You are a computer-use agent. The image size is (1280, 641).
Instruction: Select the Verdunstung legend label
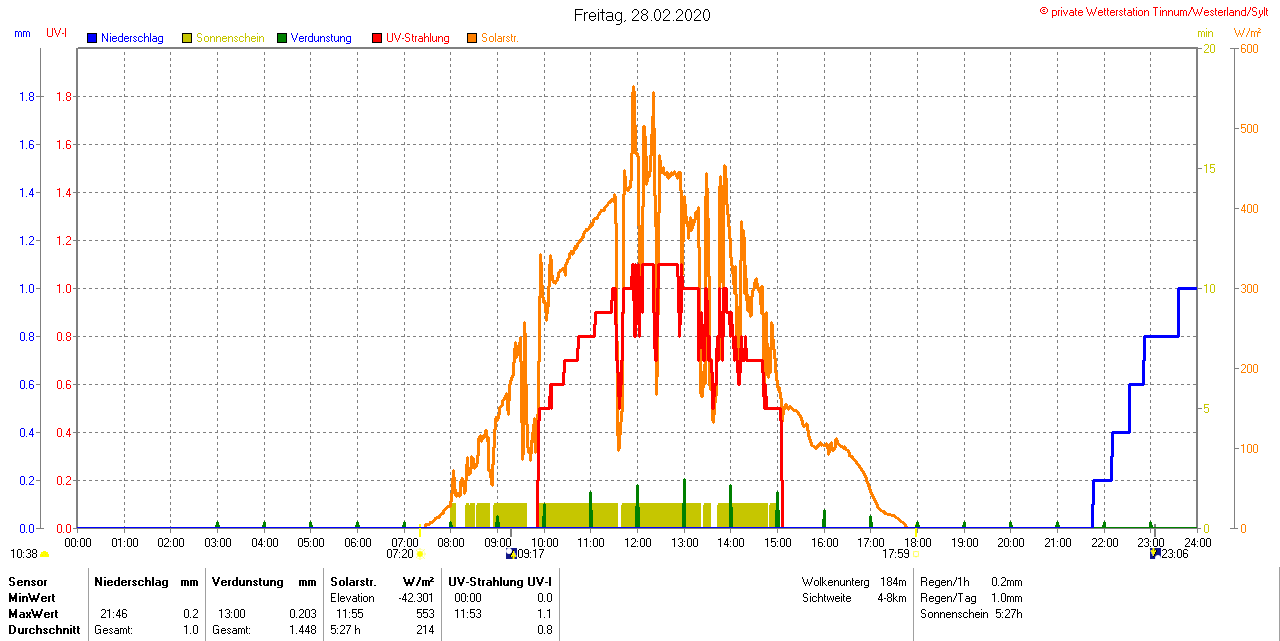coord(321,38)
